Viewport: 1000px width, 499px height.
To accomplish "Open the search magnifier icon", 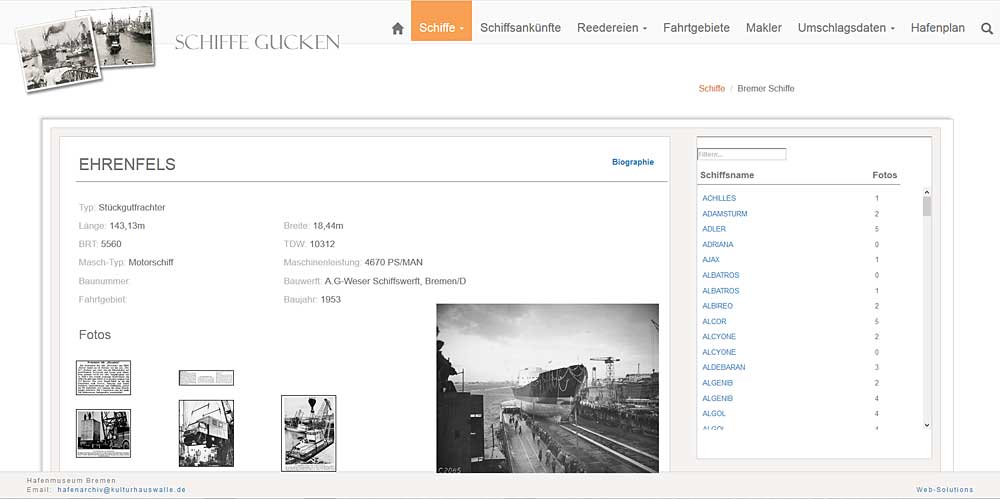I will pos(987,28).
